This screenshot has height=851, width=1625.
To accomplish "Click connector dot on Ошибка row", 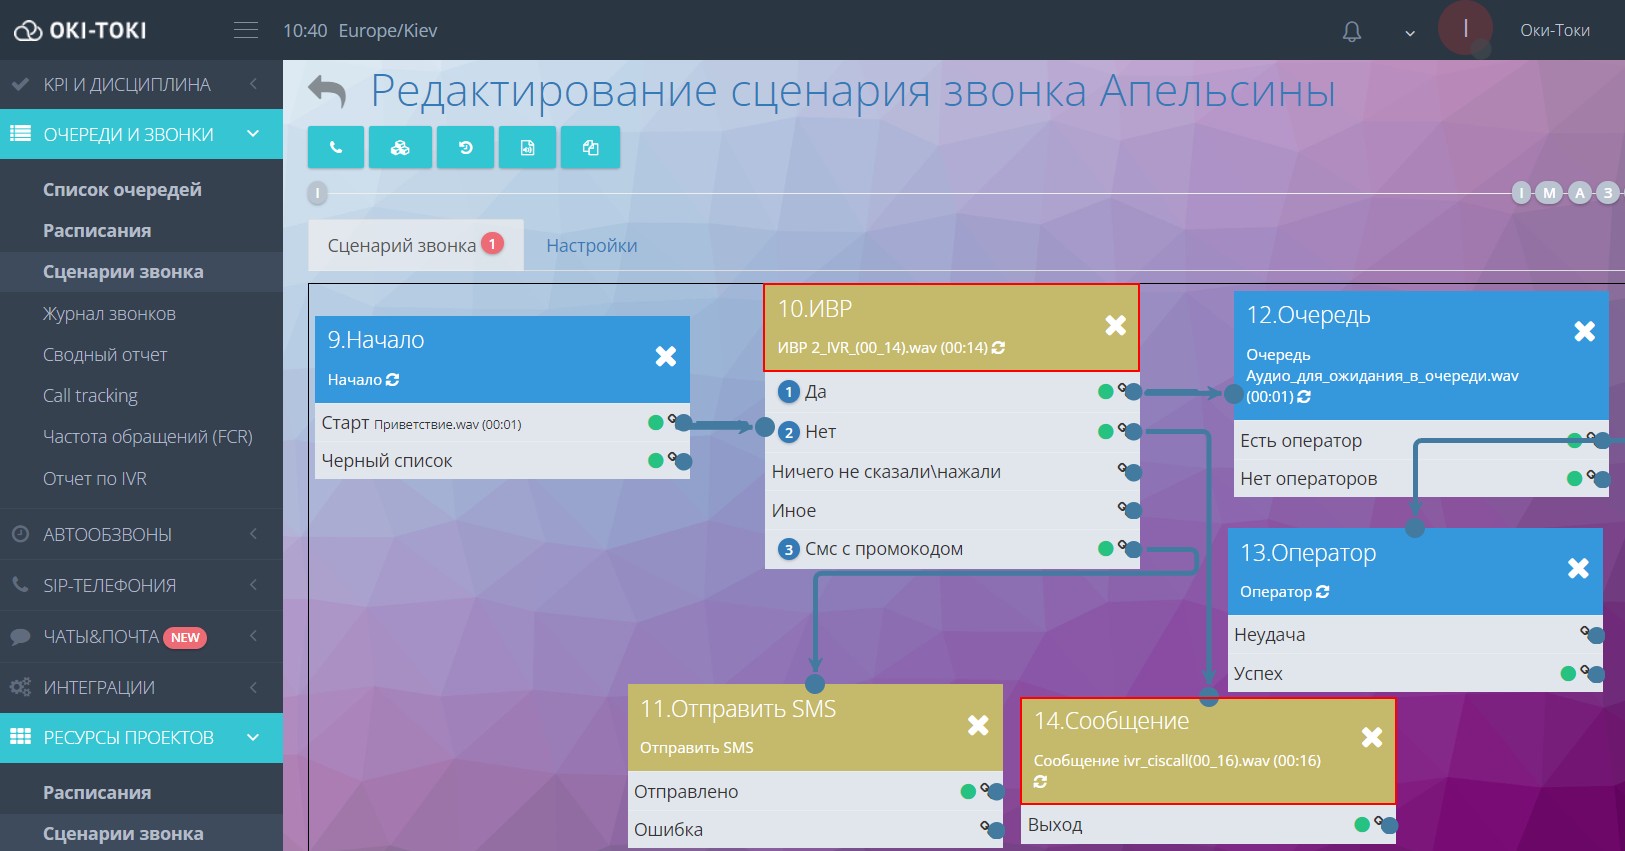I will (994, 830).
